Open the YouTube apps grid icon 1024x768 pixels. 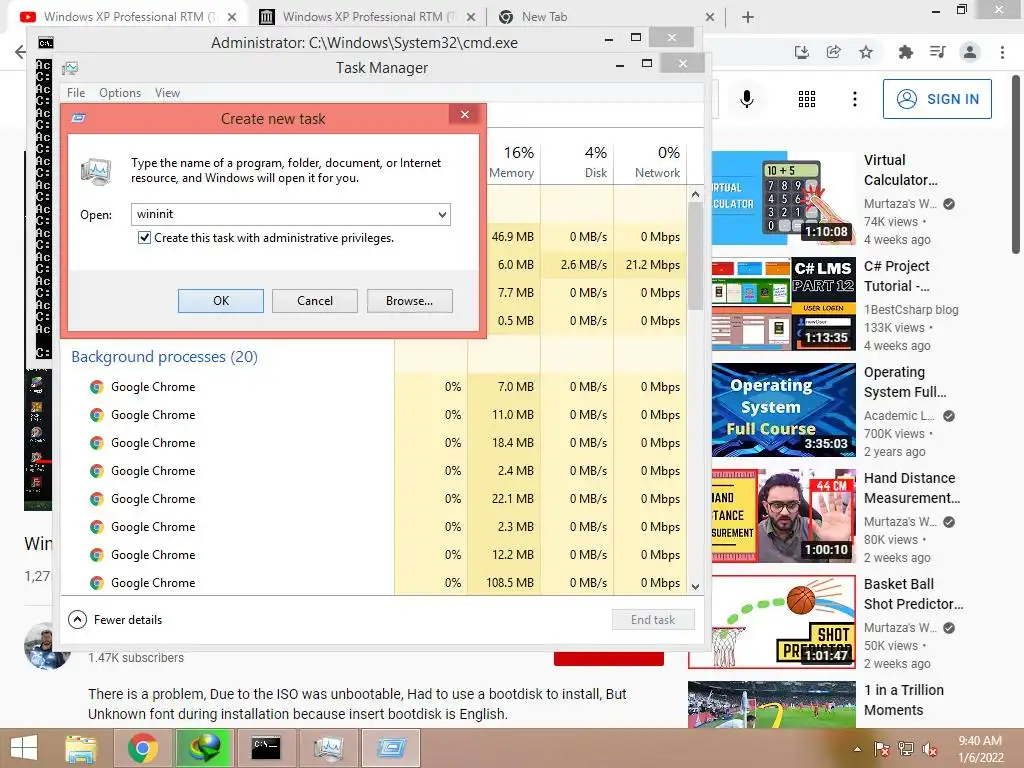click(807, 99)
